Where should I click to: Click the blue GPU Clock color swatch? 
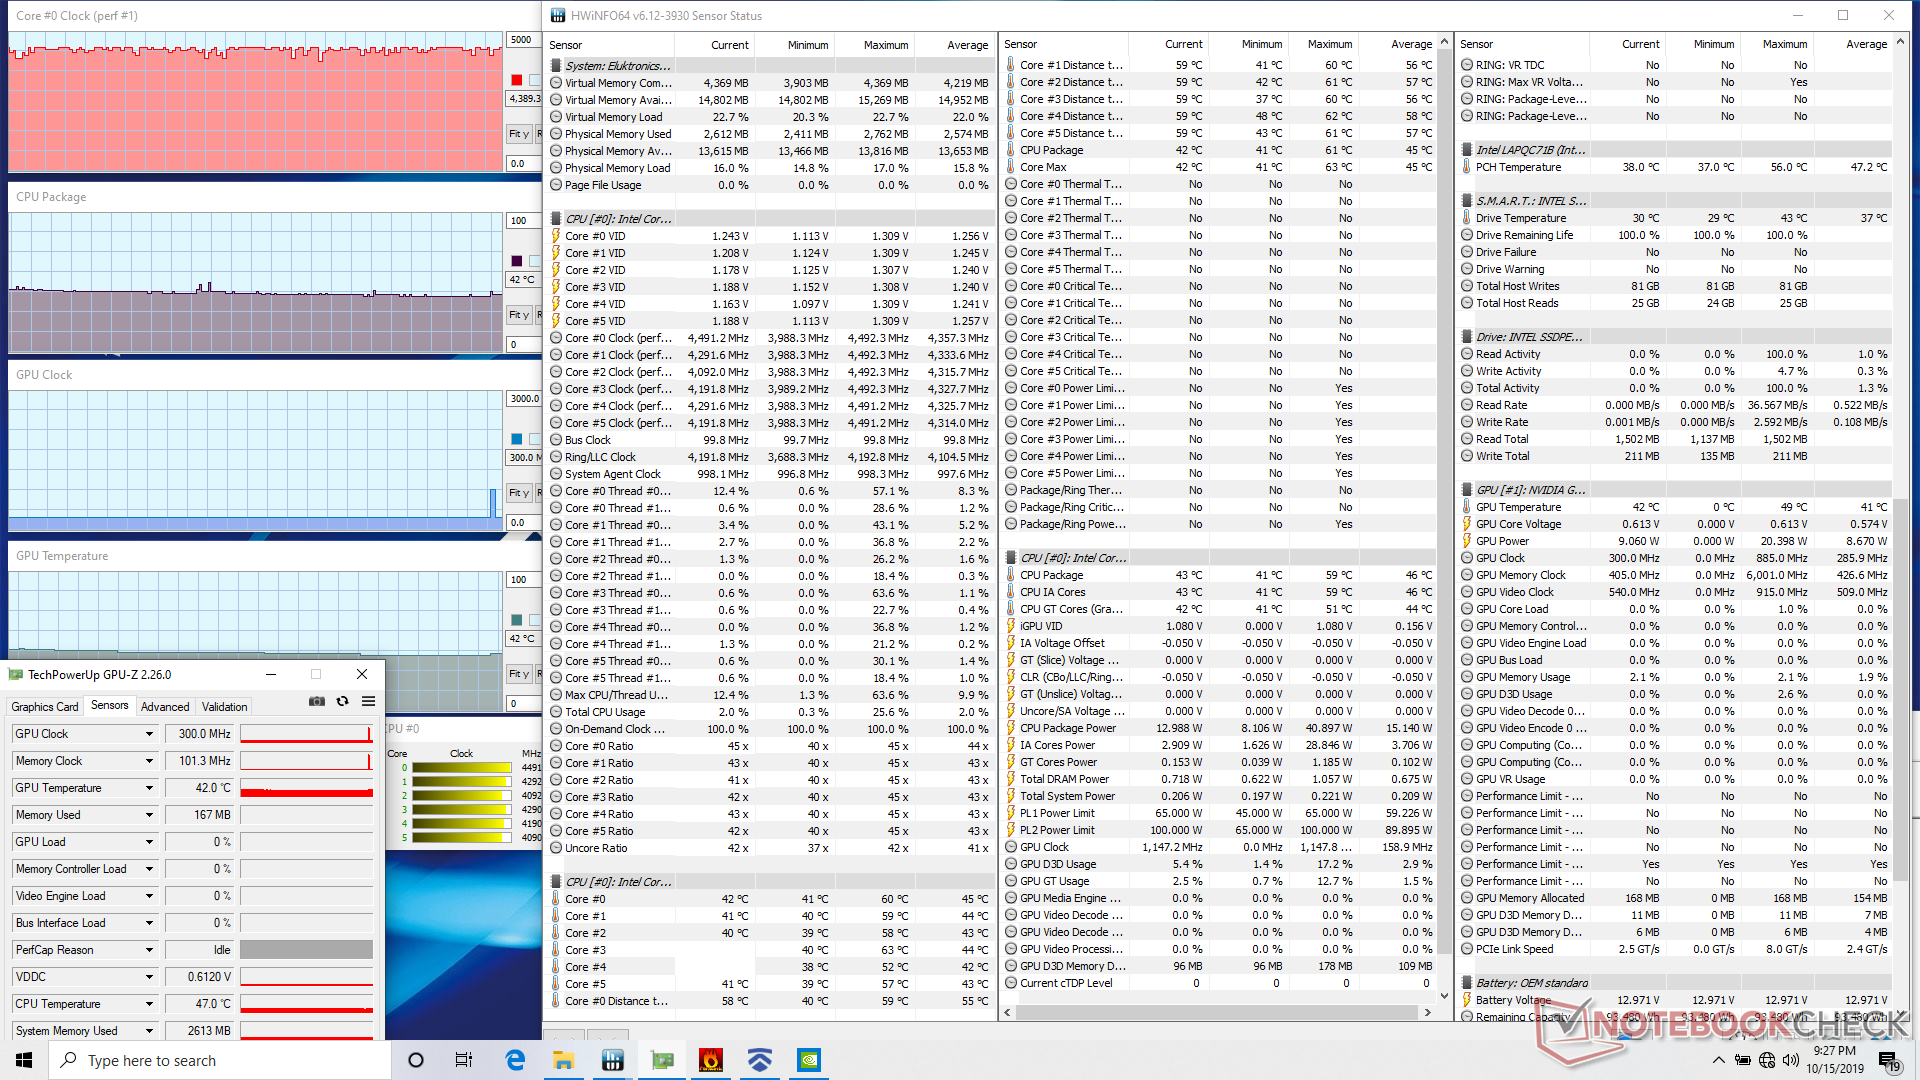click(x=517, y=439)
